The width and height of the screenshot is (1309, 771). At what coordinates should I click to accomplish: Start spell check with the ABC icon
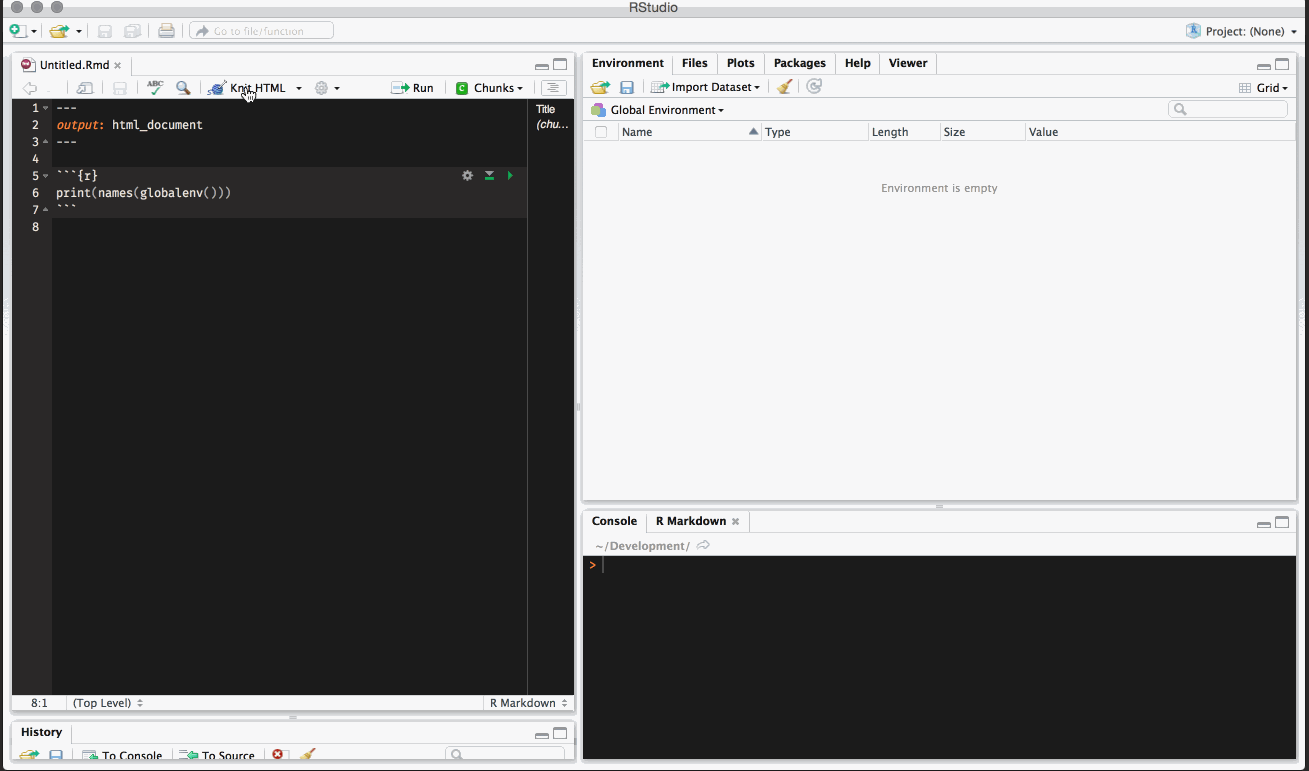point(154,88)
